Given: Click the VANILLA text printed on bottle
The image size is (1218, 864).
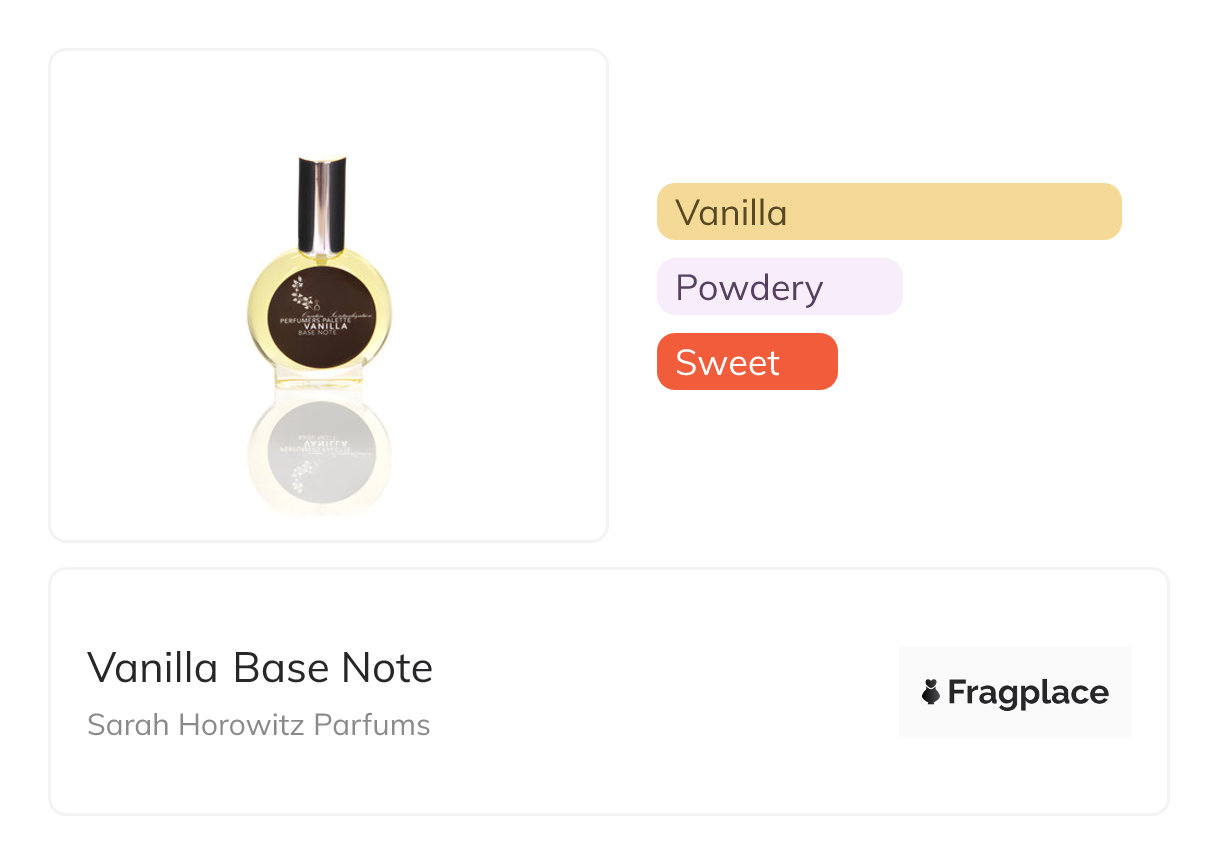Looking at the screenshot, I should point(324,325).
